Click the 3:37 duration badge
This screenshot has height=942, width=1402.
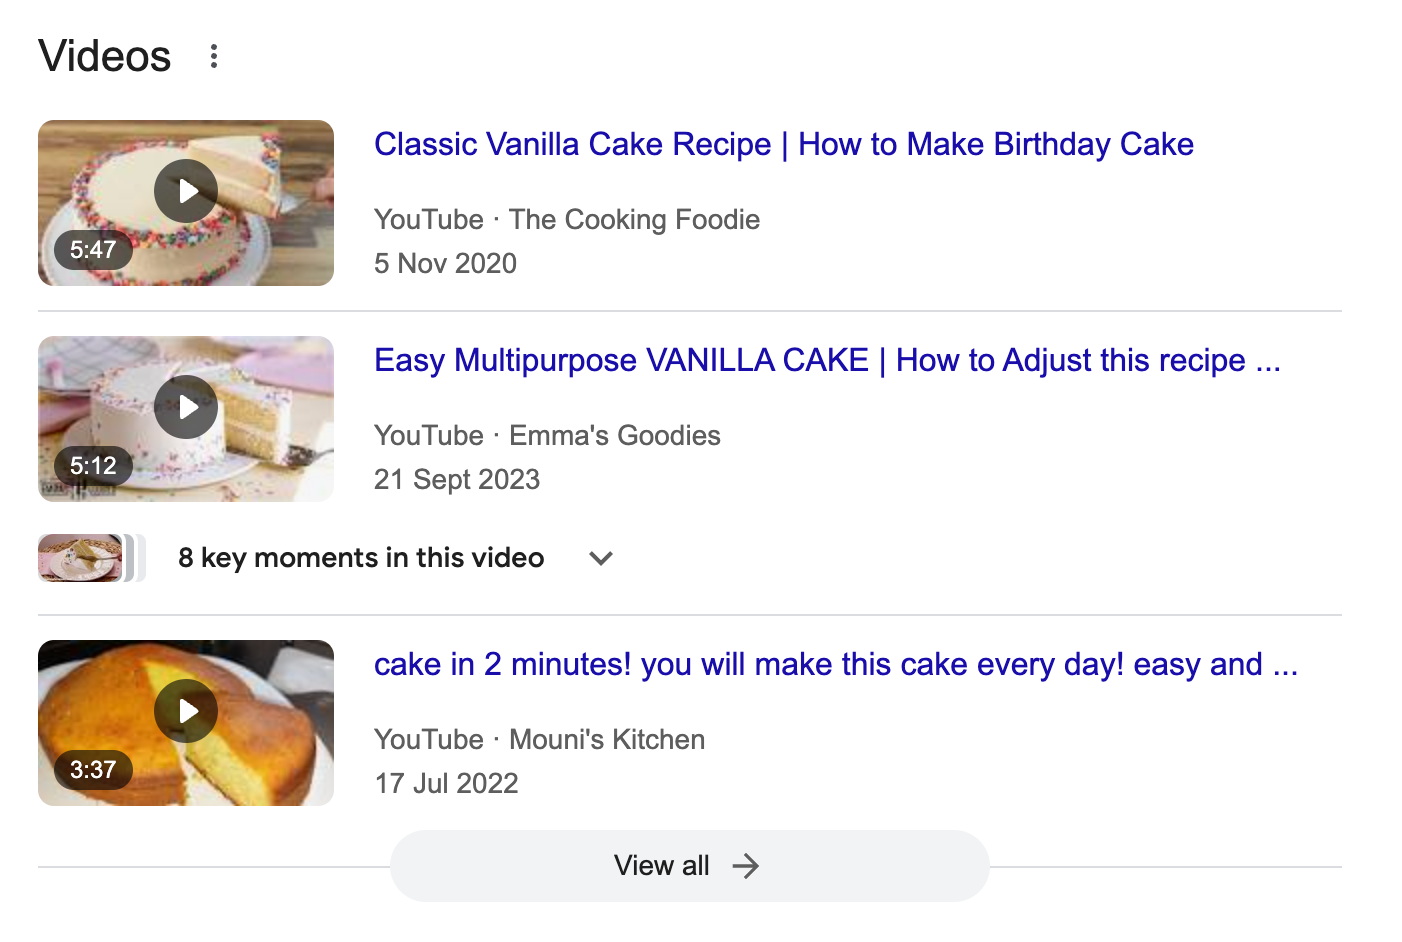pos(92,770)
